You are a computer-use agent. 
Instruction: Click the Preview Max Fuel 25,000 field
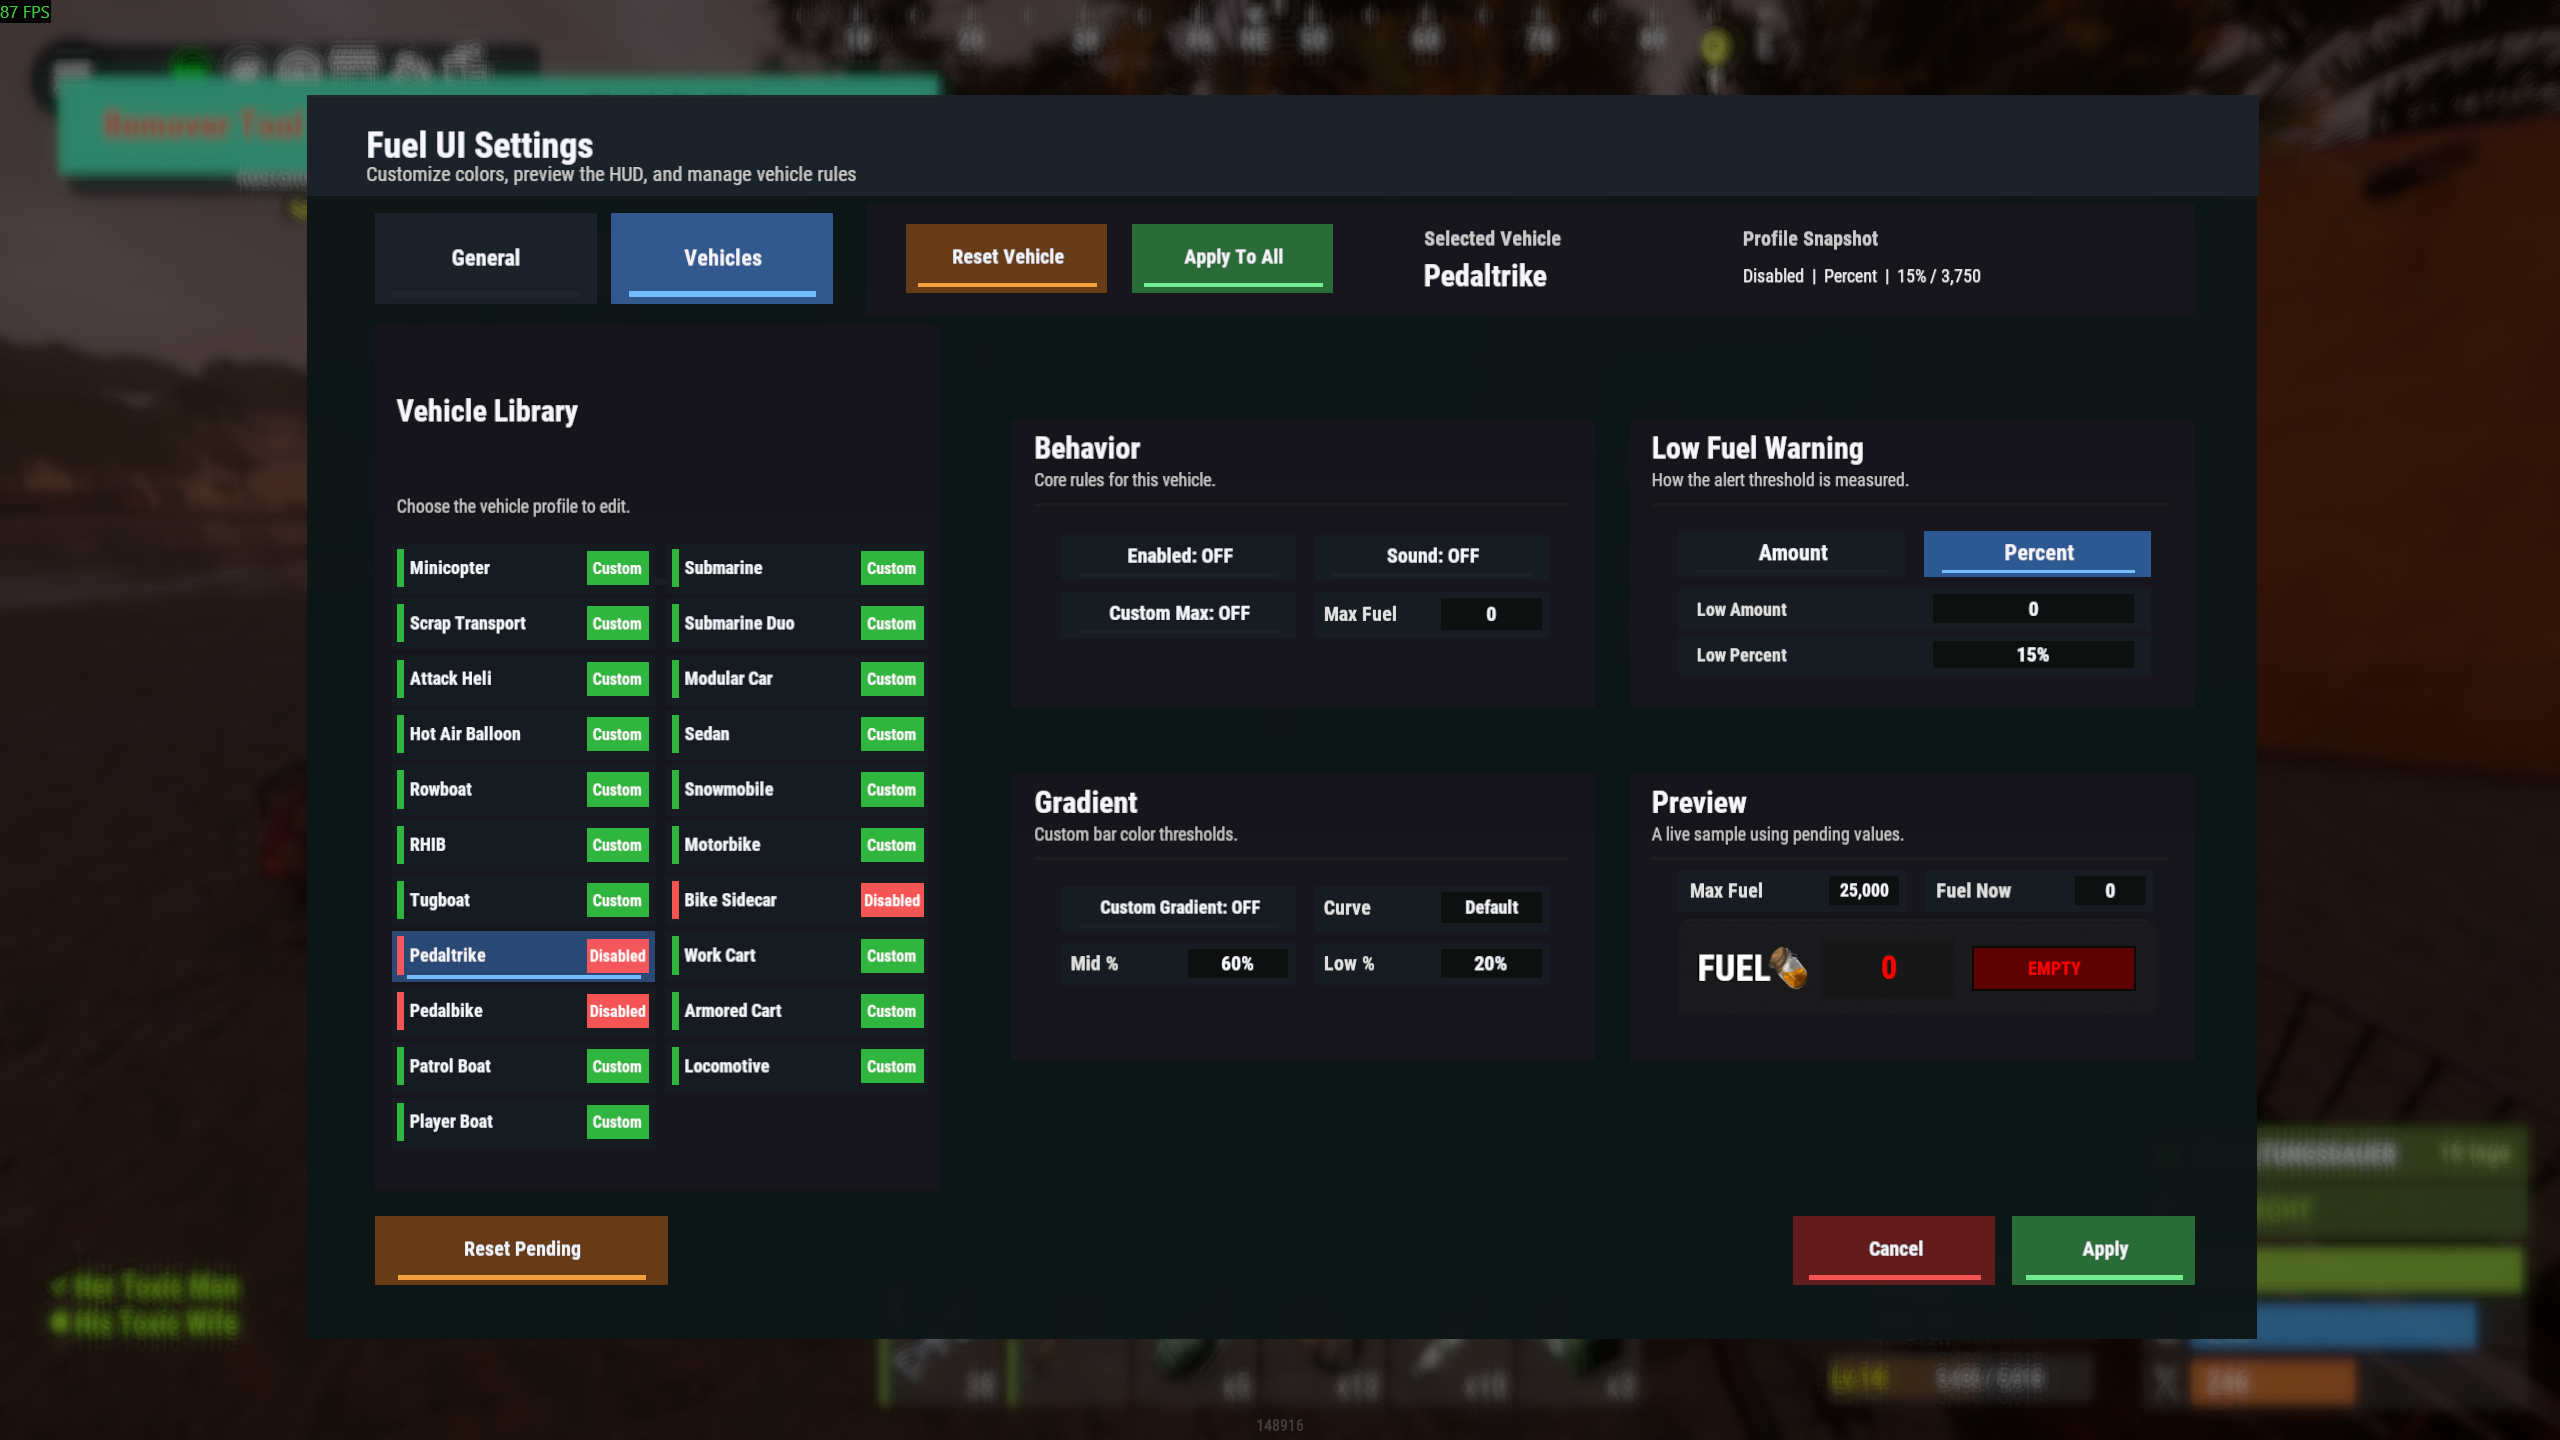1863,890
